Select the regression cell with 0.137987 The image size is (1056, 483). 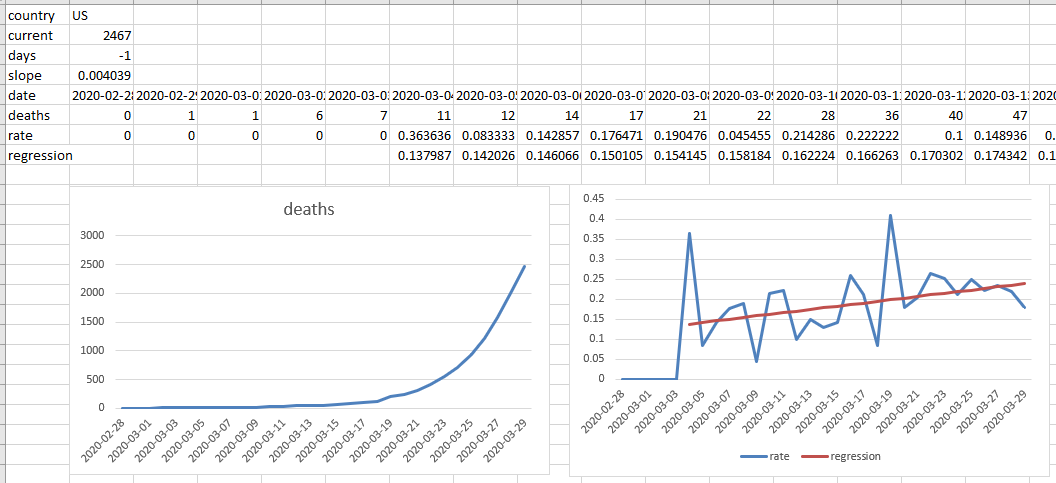click(421, 156)
